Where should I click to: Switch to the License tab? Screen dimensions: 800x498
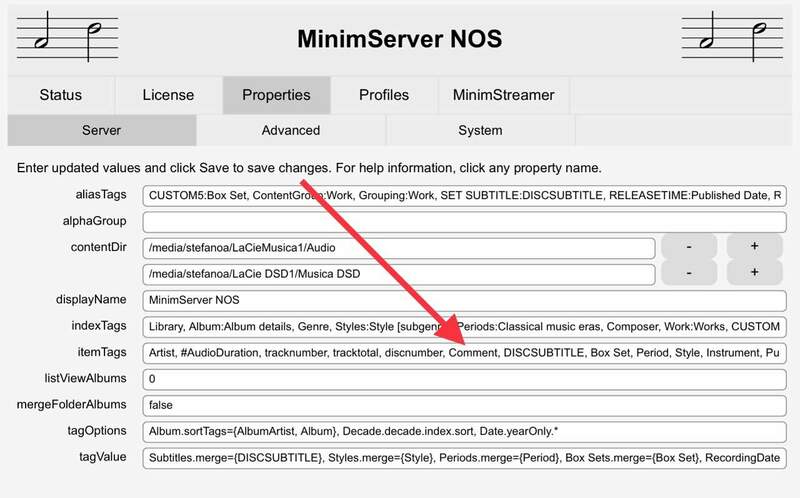168,95
